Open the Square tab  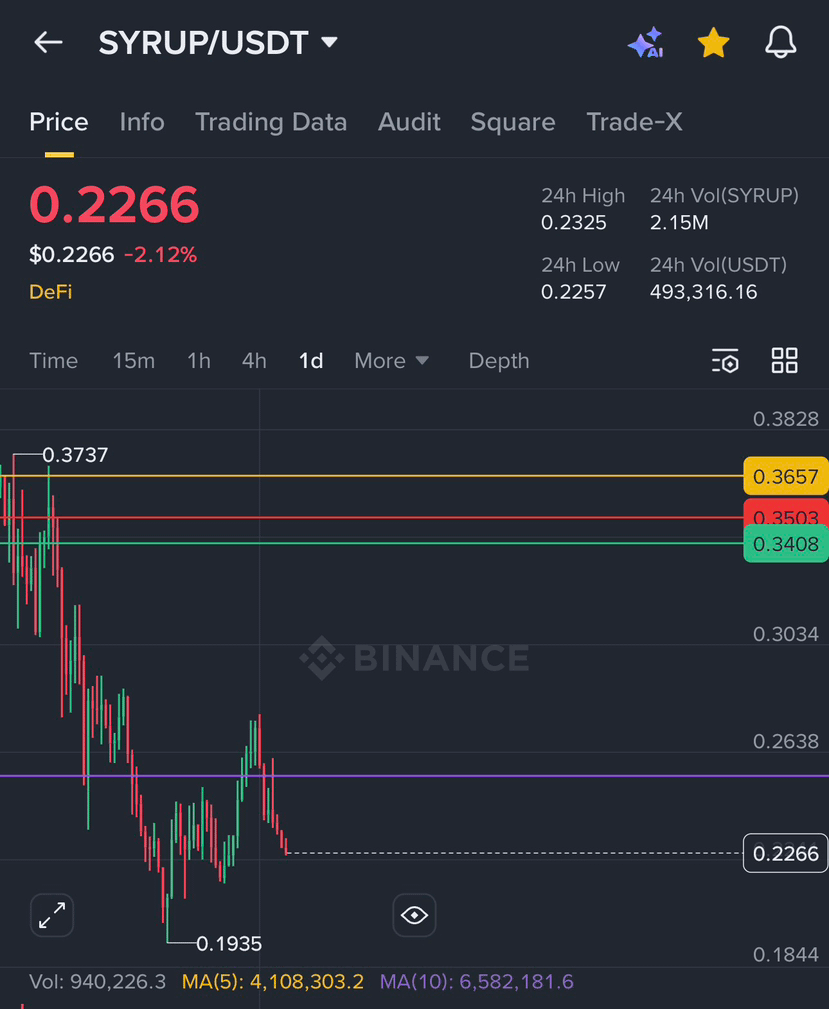[x=513, y=122]
